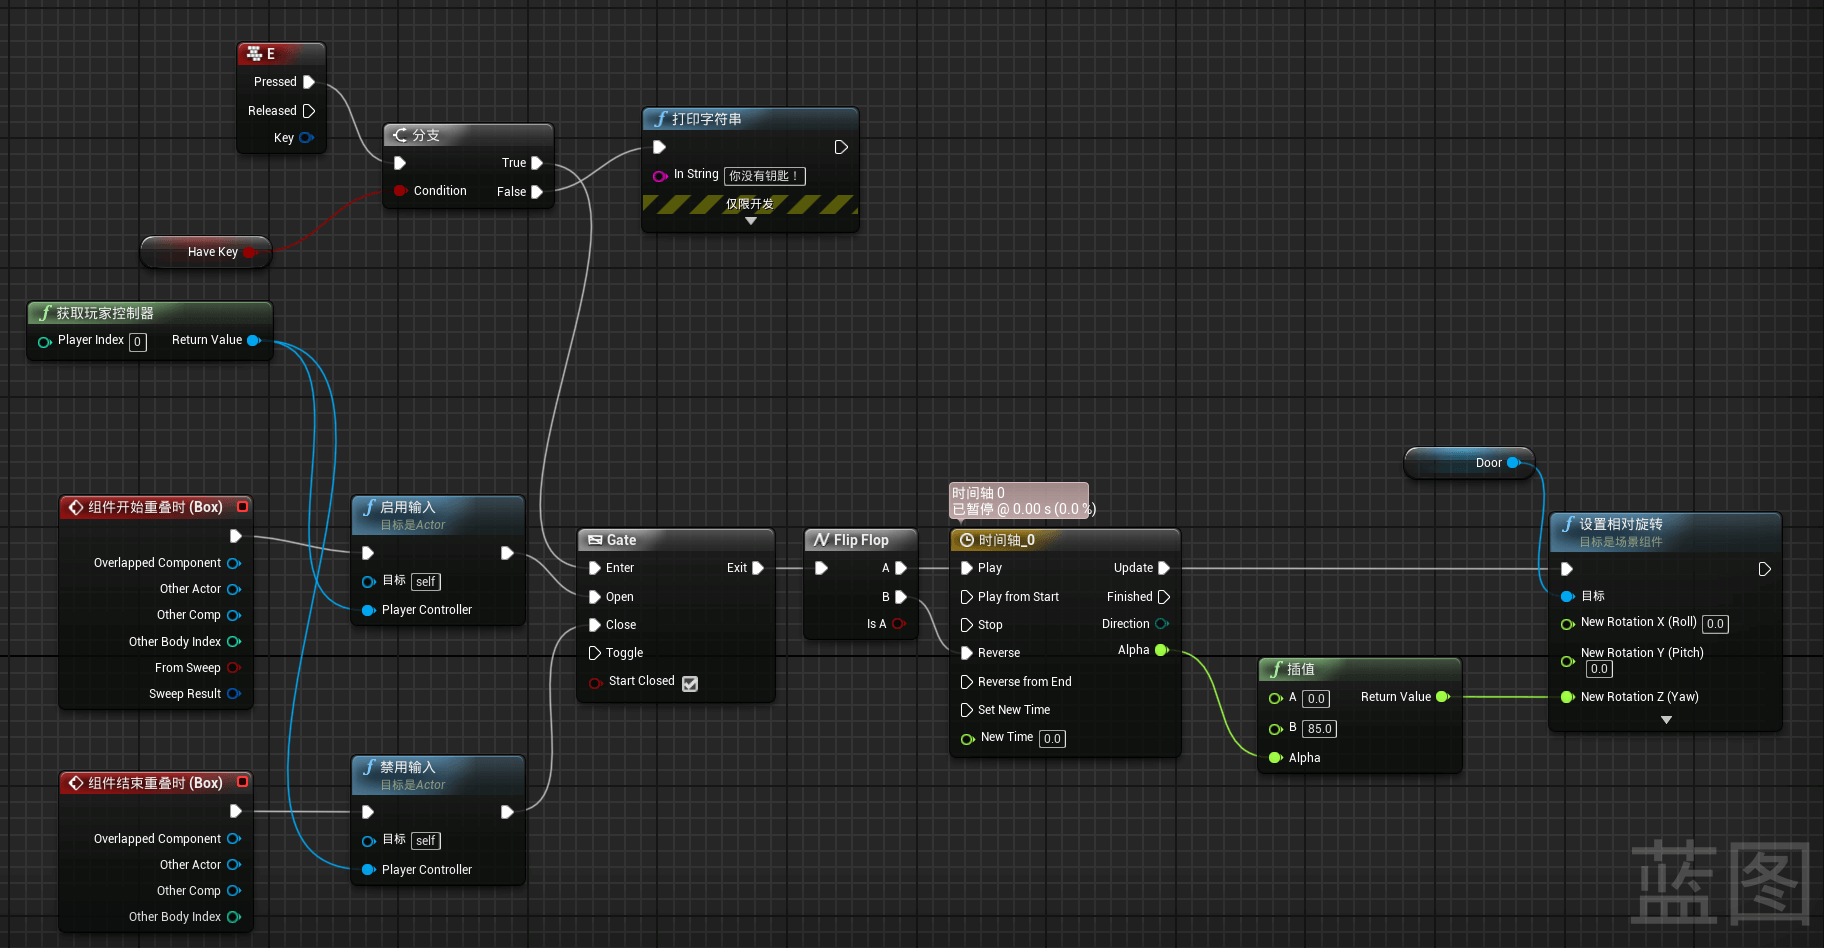The image size is (1824, 948).
Task: Edit New Rotation Y (Pitch) value field
Action: [1599, 669]
